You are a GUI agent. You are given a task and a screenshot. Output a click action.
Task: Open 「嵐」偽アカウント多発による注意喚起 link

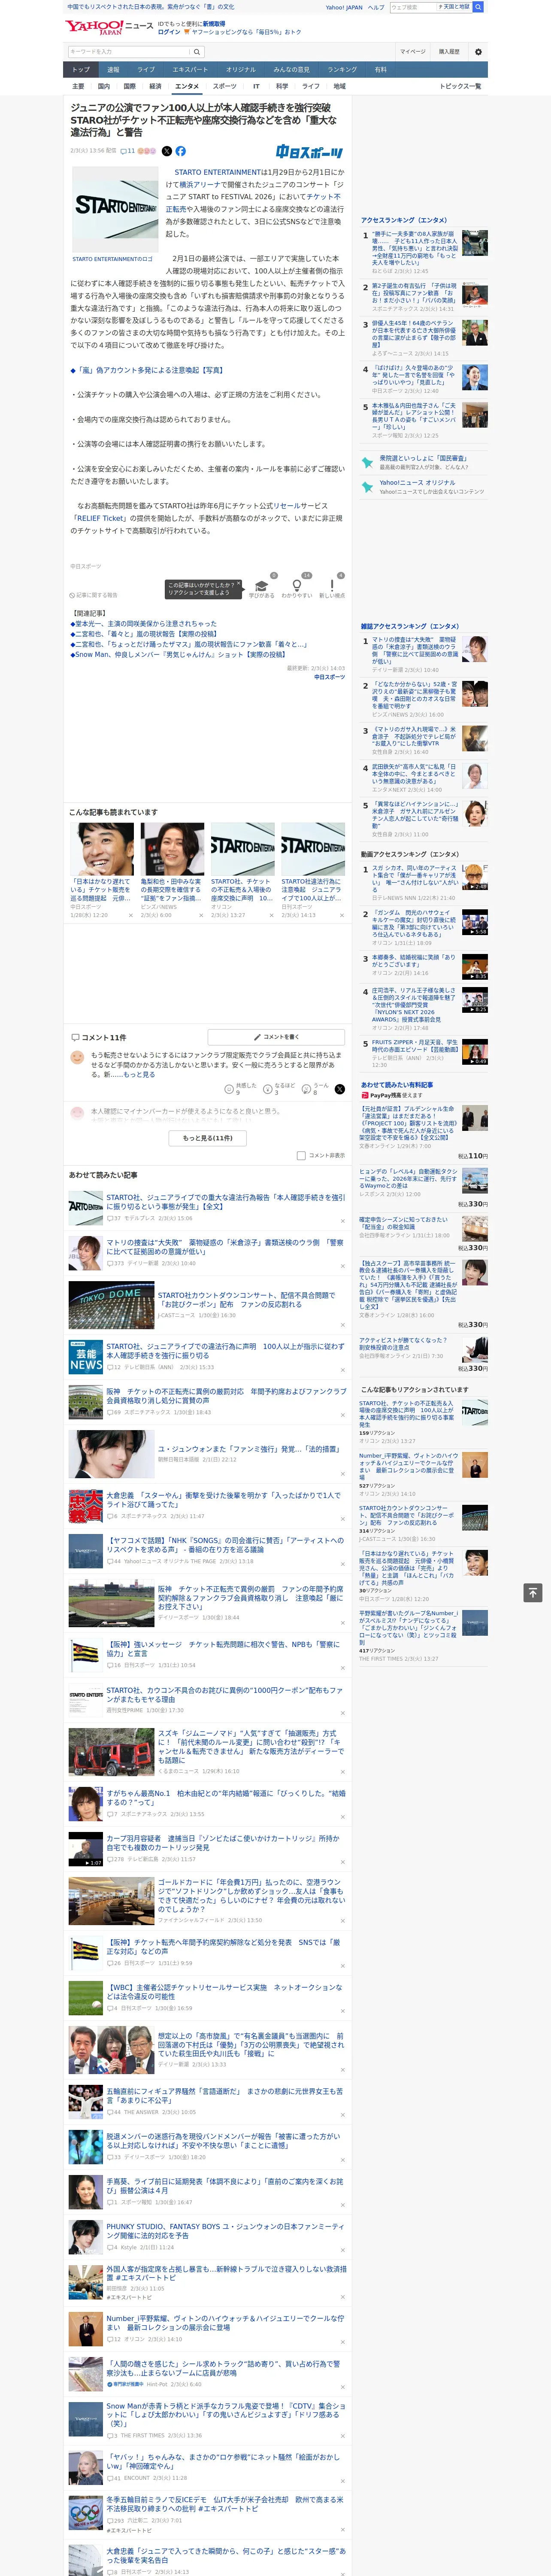(x=147, y=370)
